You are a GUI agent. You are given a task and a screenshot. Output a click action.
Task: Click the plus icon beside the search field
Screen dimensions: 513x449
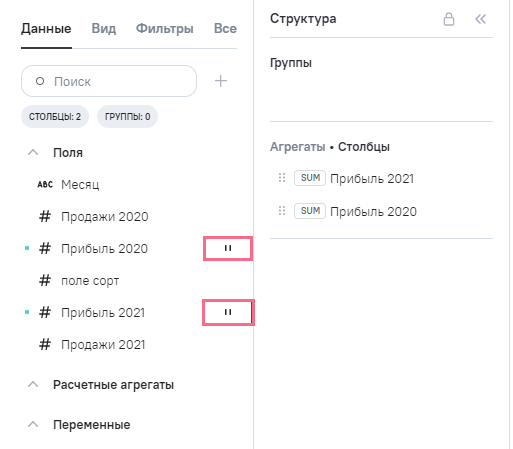click(x=221, y=81)
